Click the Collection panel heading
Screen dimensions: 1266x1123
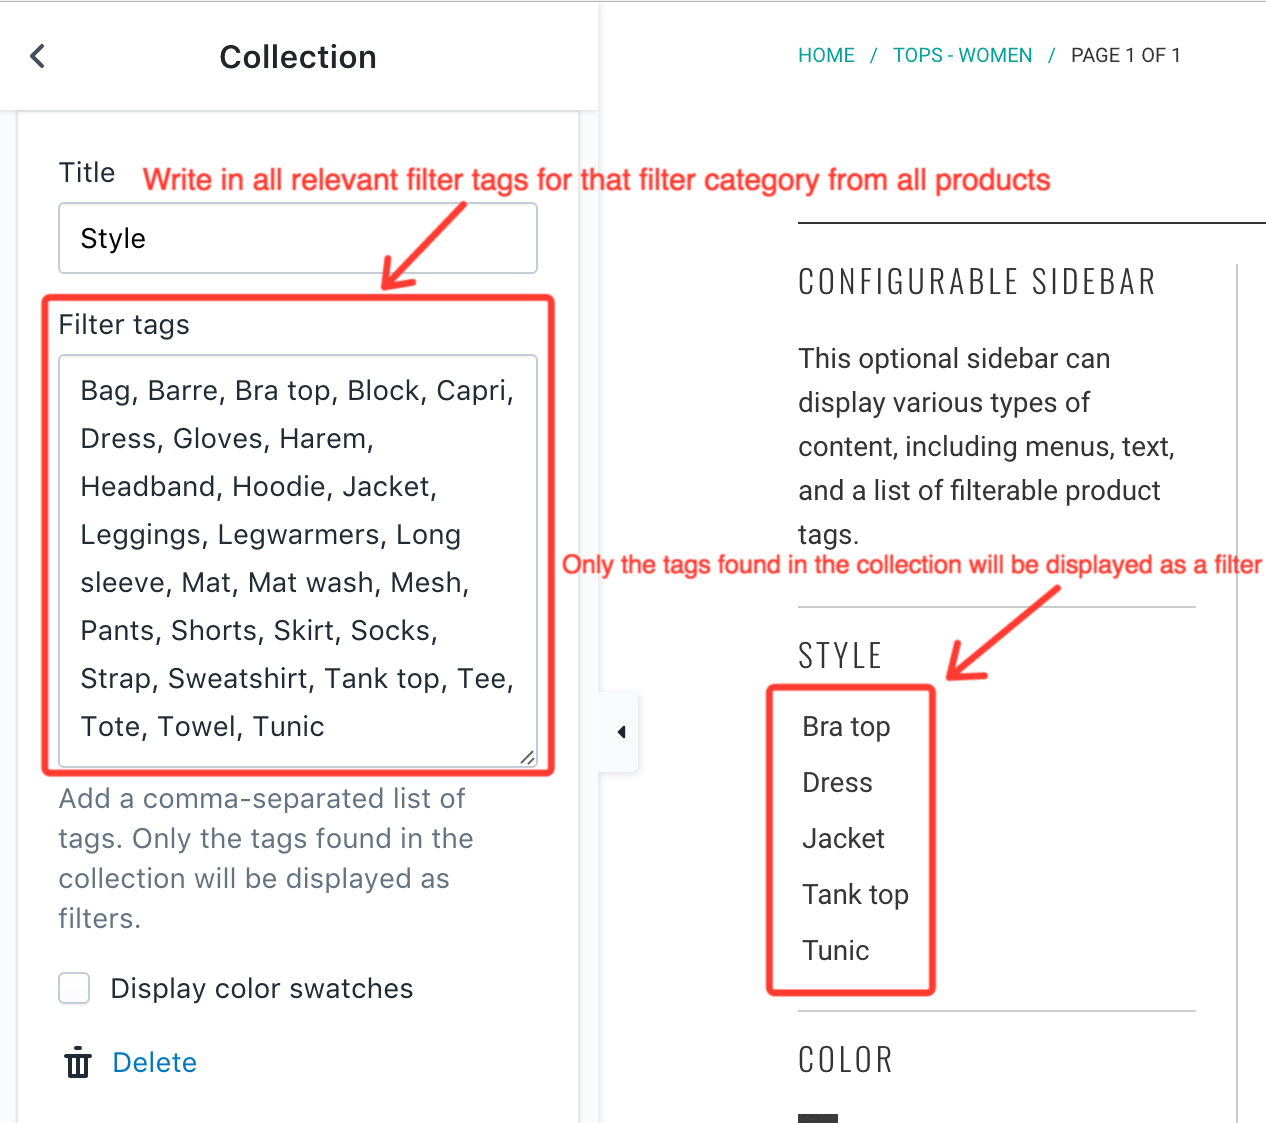pos(298,57)
